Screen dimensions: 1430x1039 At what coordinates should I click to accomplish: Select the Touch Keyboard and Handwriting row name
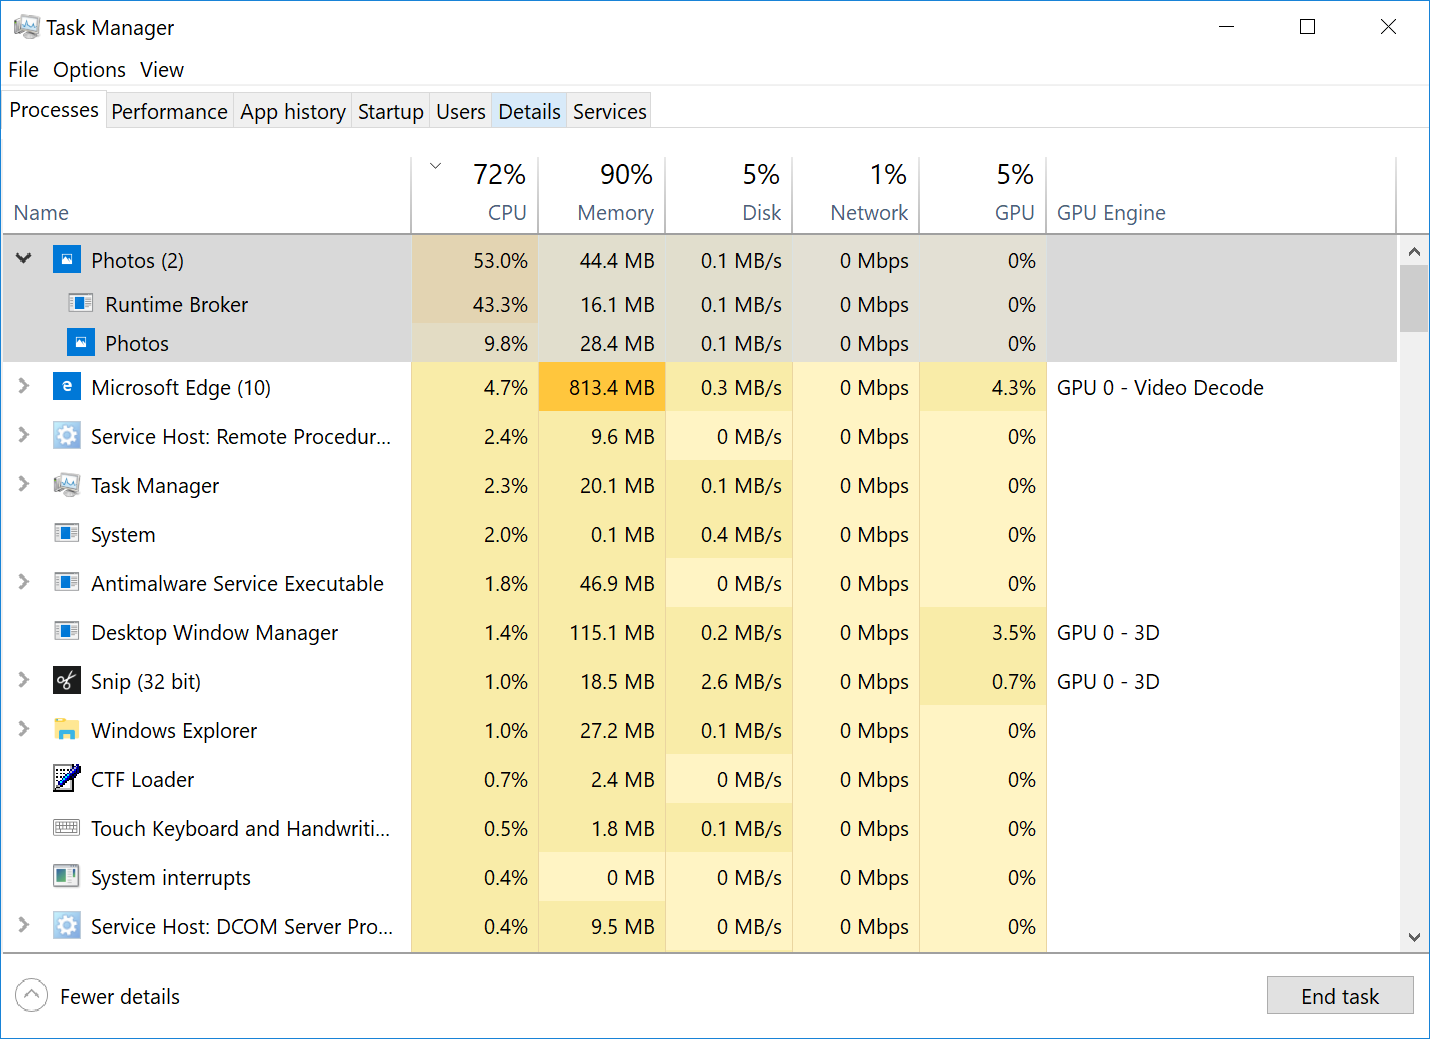[240, 828]
